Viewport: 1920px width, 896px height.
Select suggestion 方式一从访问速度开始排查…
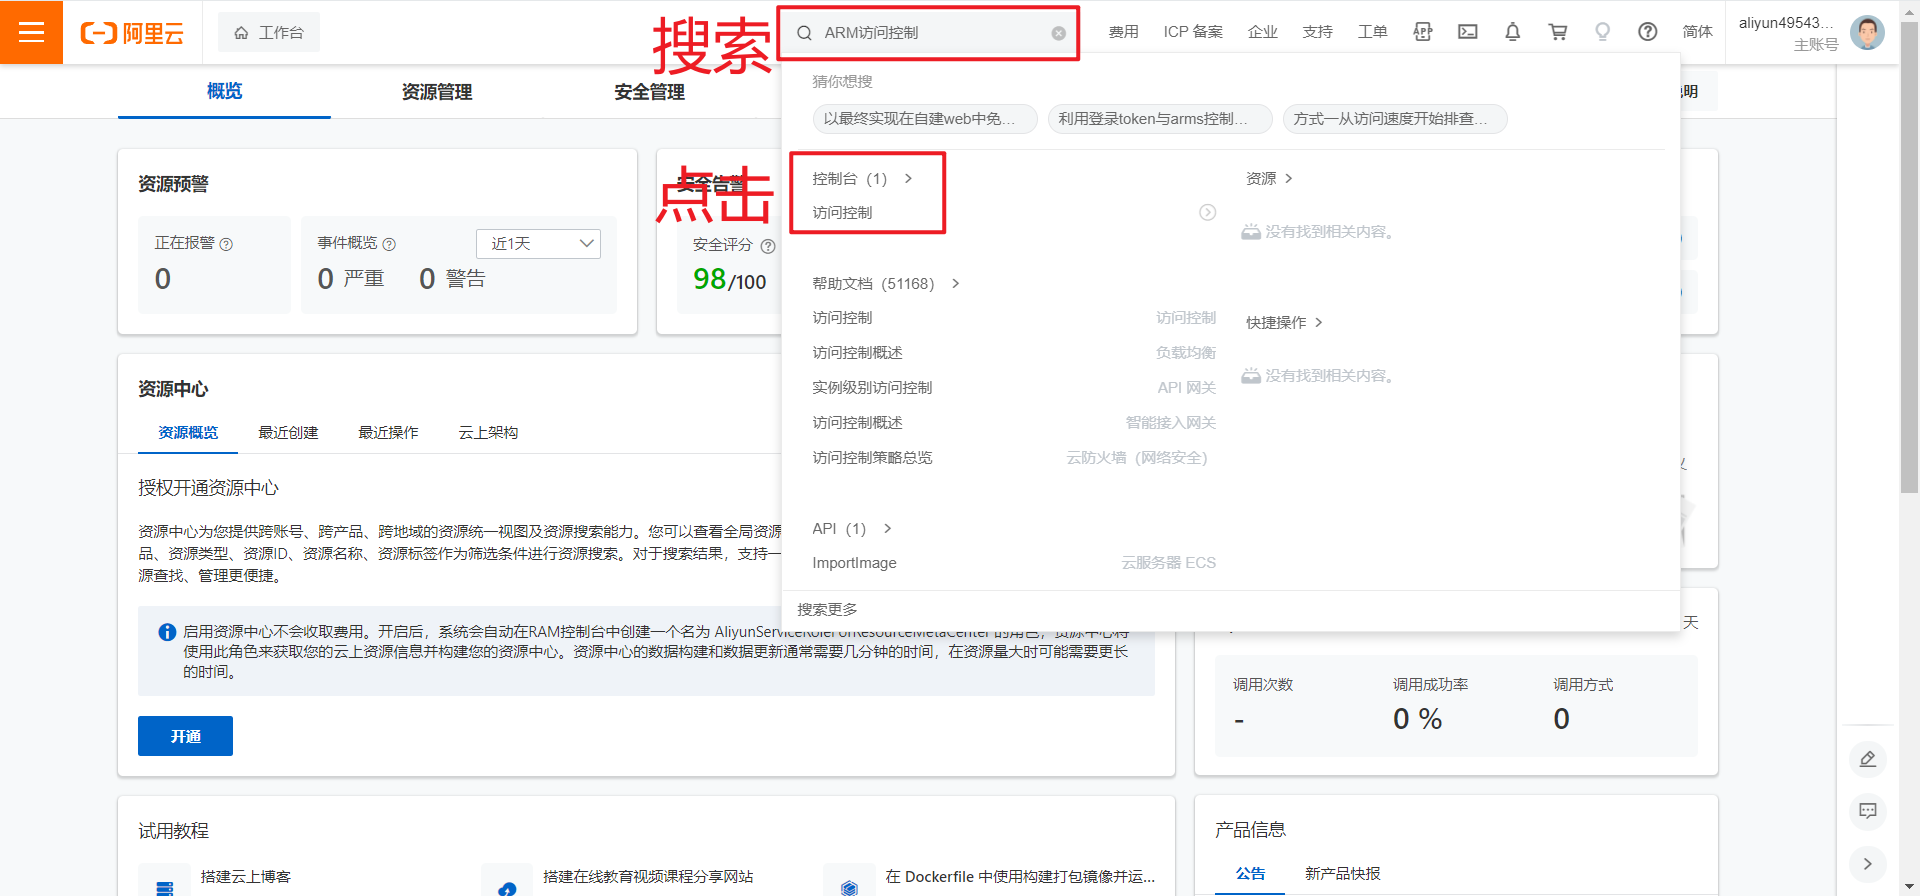[1395, 119]
